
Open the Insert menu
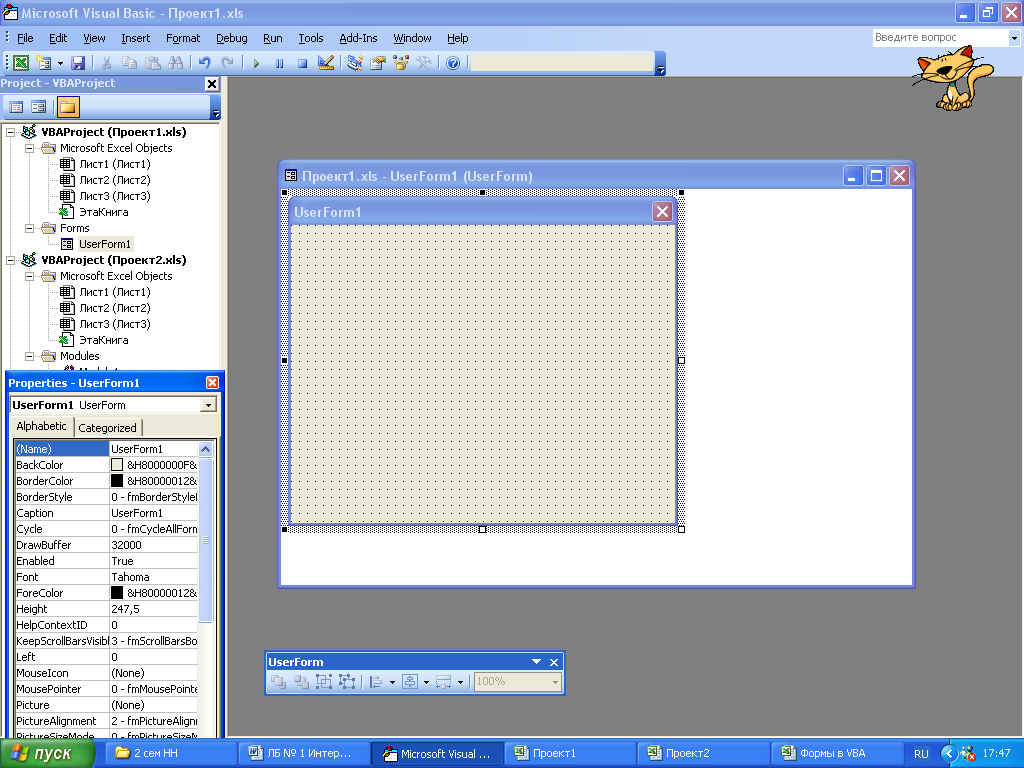(135, 38)
